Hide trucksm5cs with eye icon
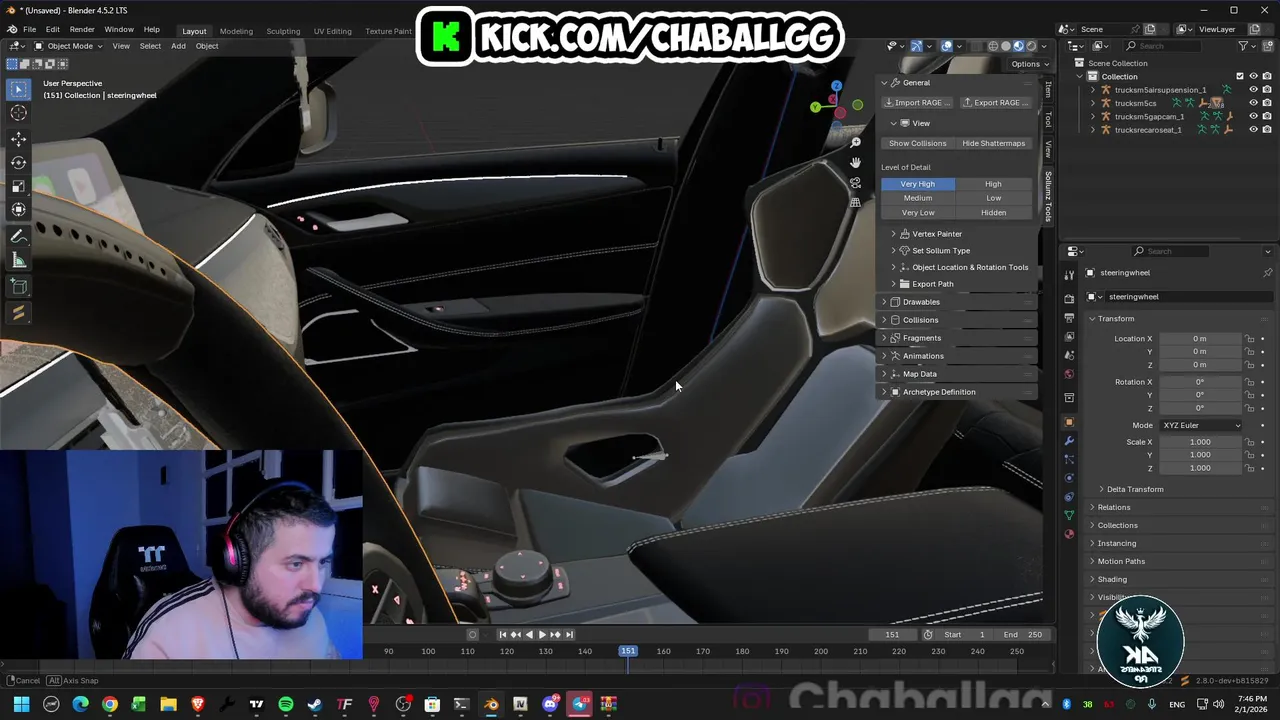The width and height of the screenshot is (1280, 720). point(1253,103)
